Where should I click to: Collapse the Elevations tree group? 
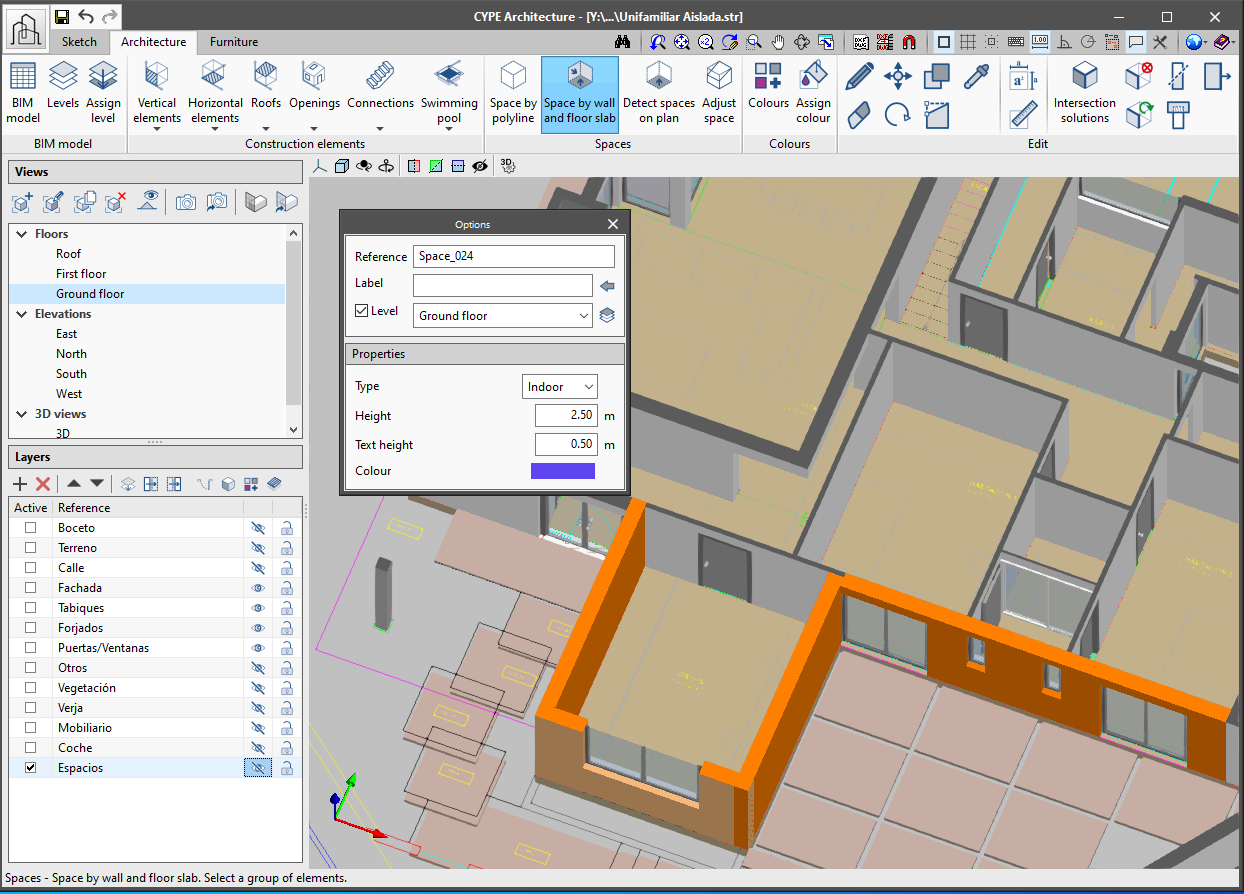(21, 314)
